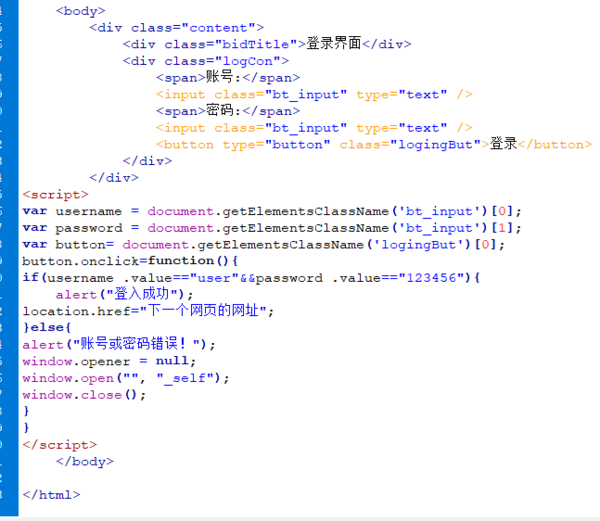Click the 登录界面 title text
Image resolution: width=600 pixels, height=521 pixels.
click(333, 43)
